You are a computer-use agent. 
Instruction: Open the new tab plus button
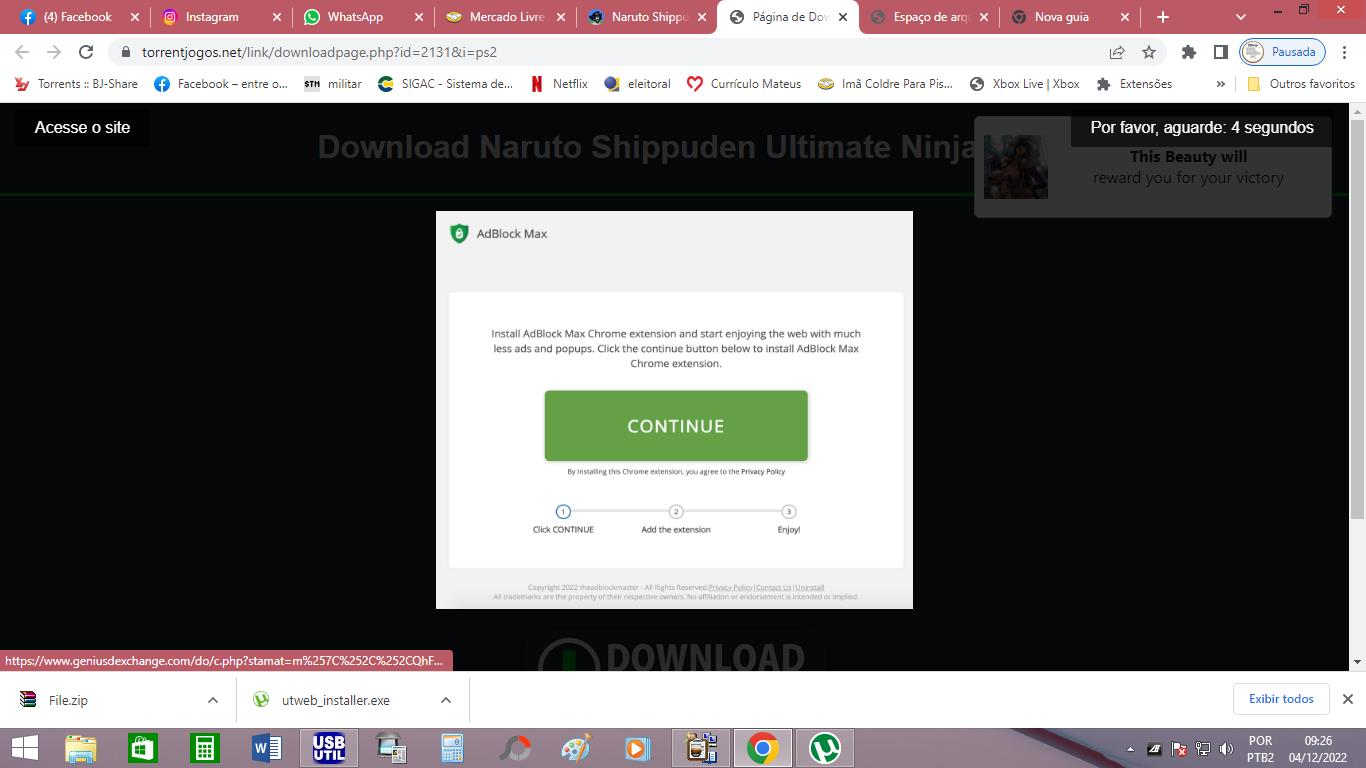tap(1162, 17)
